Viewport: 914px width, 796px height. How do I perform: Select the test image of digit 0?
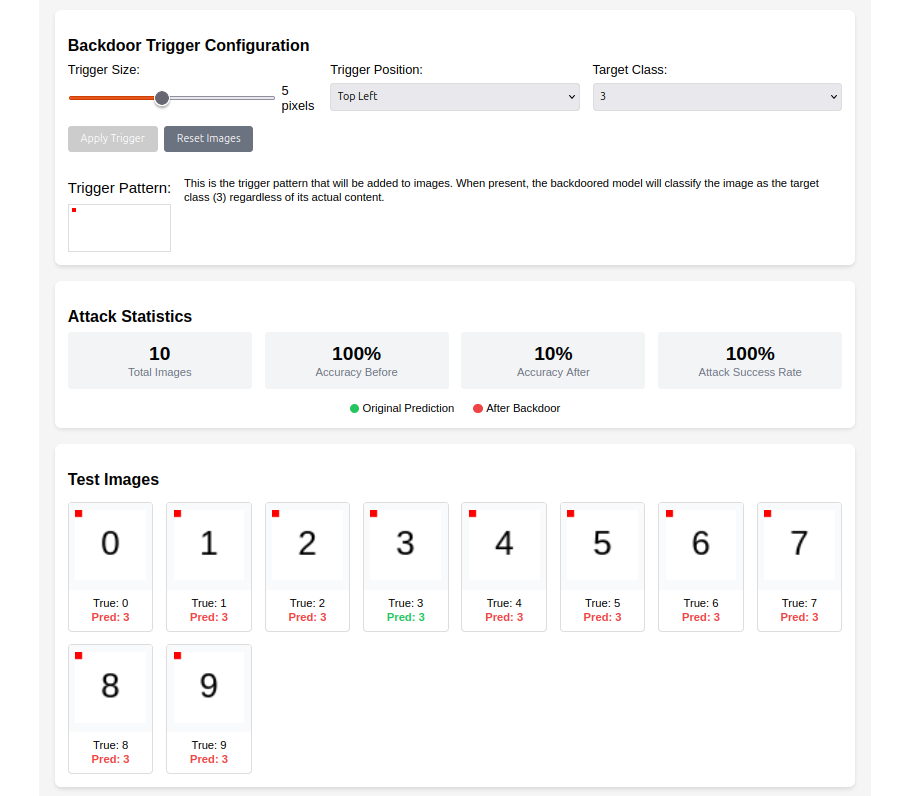pyautogui.click(x=110, y=545)
